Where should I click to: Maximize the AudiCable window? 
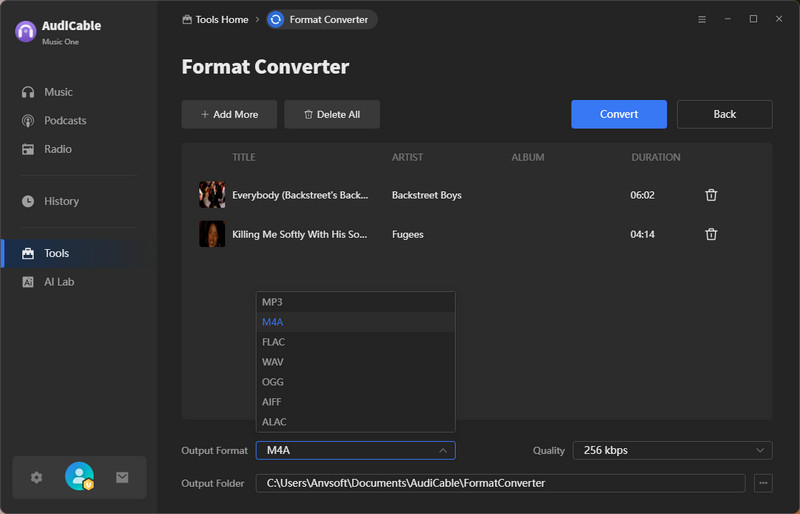click(753, 19)
